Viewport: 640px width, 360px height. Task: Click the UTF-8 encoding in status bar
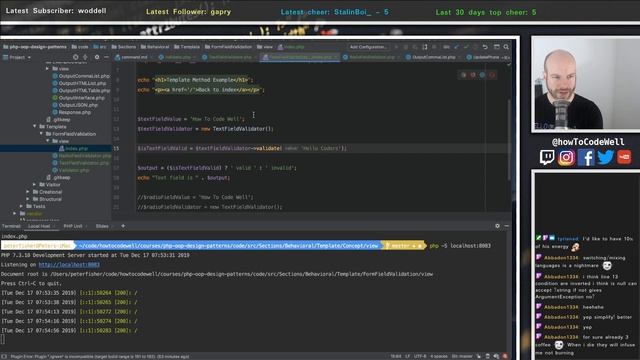pos(420,356)
